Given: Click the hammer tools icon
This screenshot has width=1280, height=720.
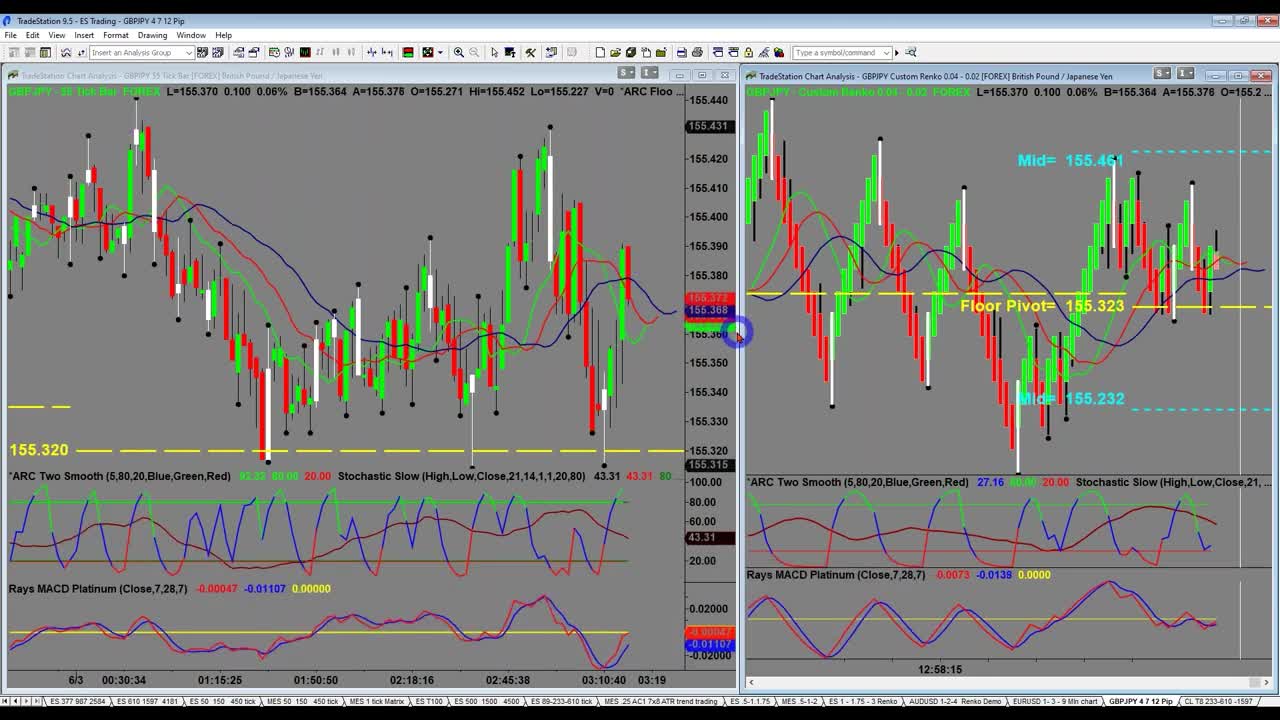Looking at the screenshot, I should [530, 52].
